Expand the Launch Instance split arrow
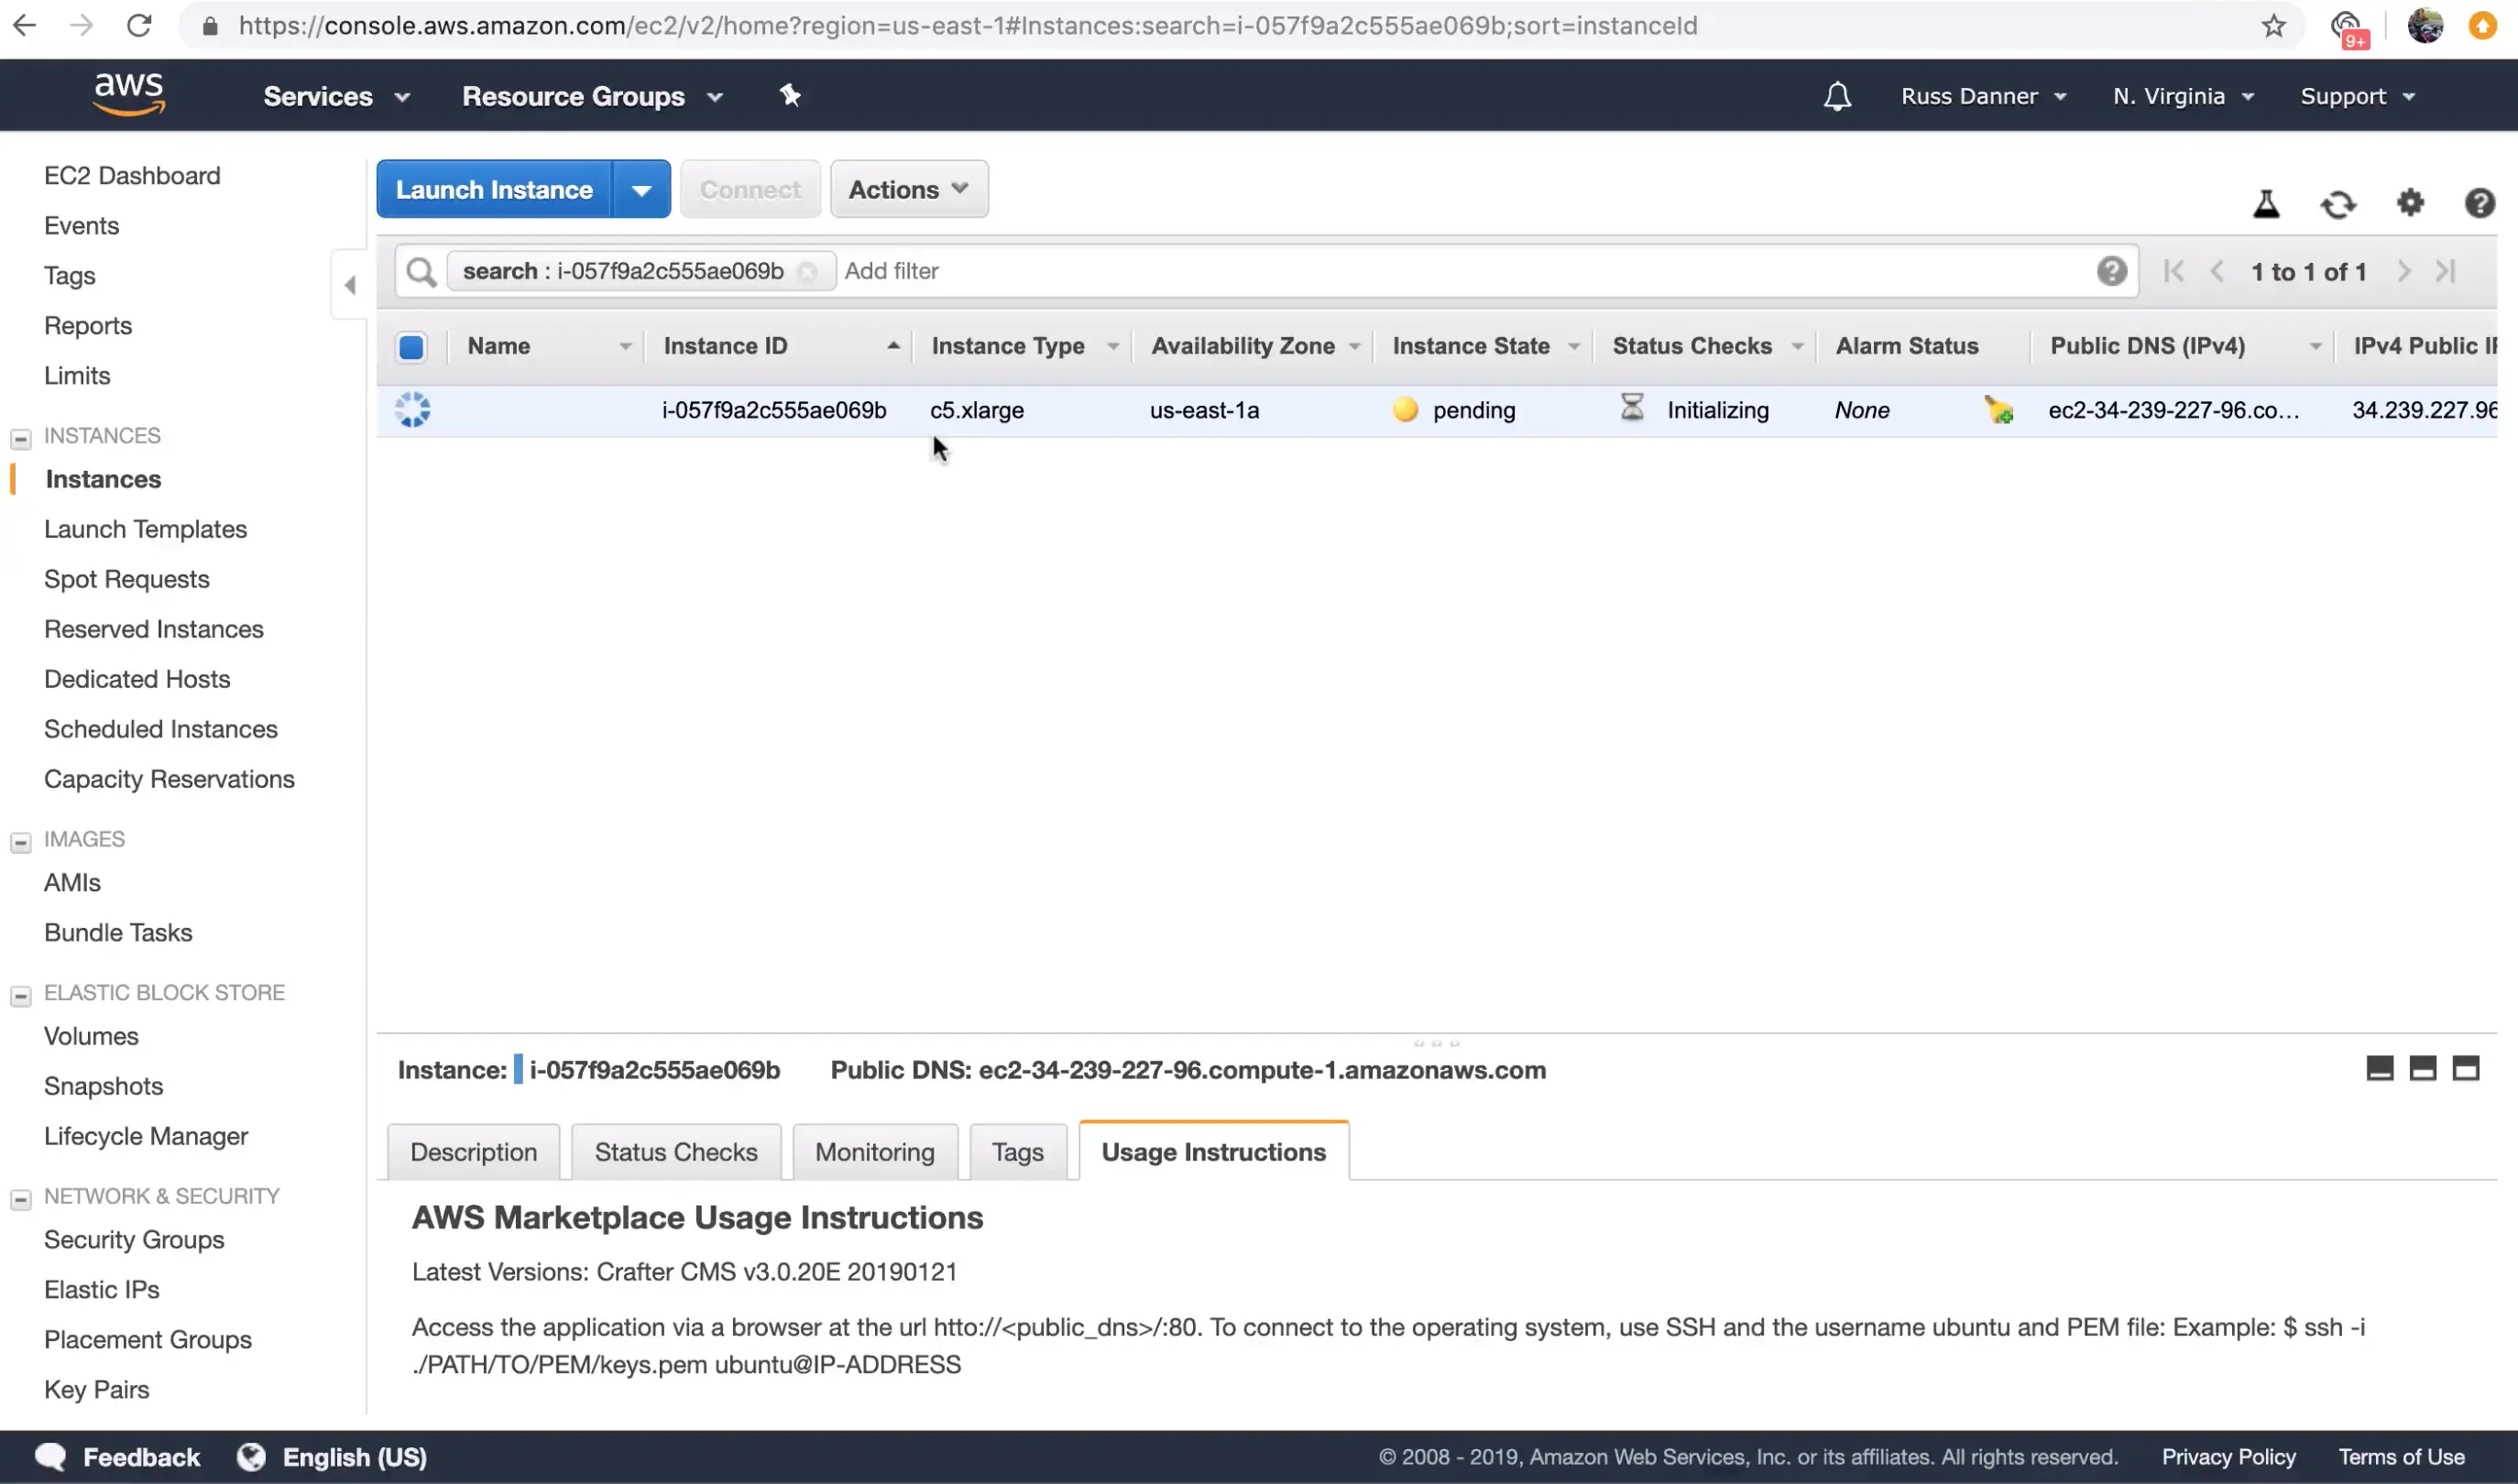The image size is (2518, 1484). 641,190
